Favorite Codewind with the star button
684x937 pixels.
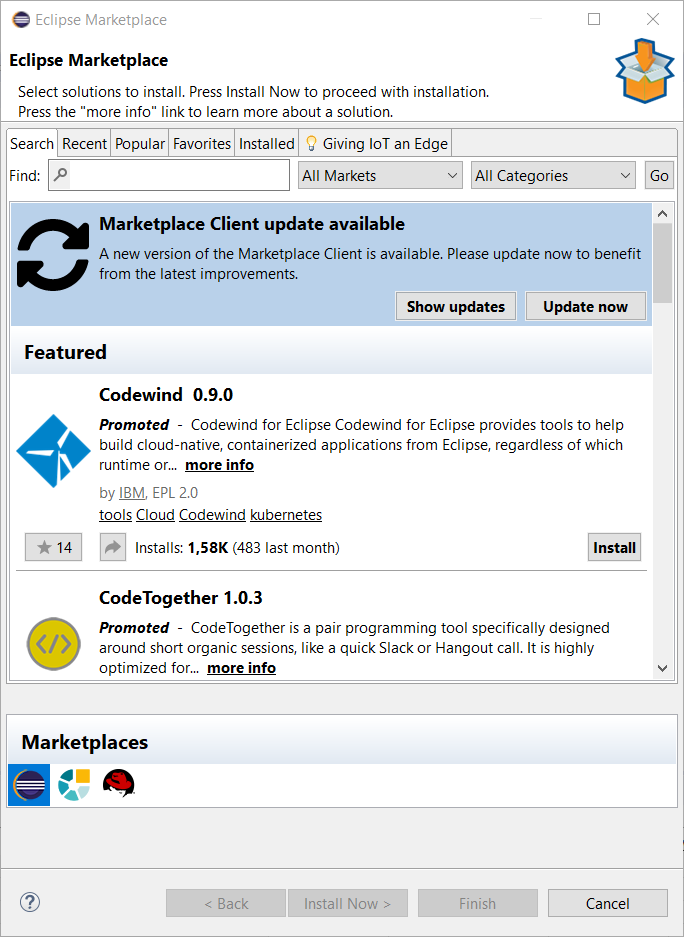click(54, 547)
